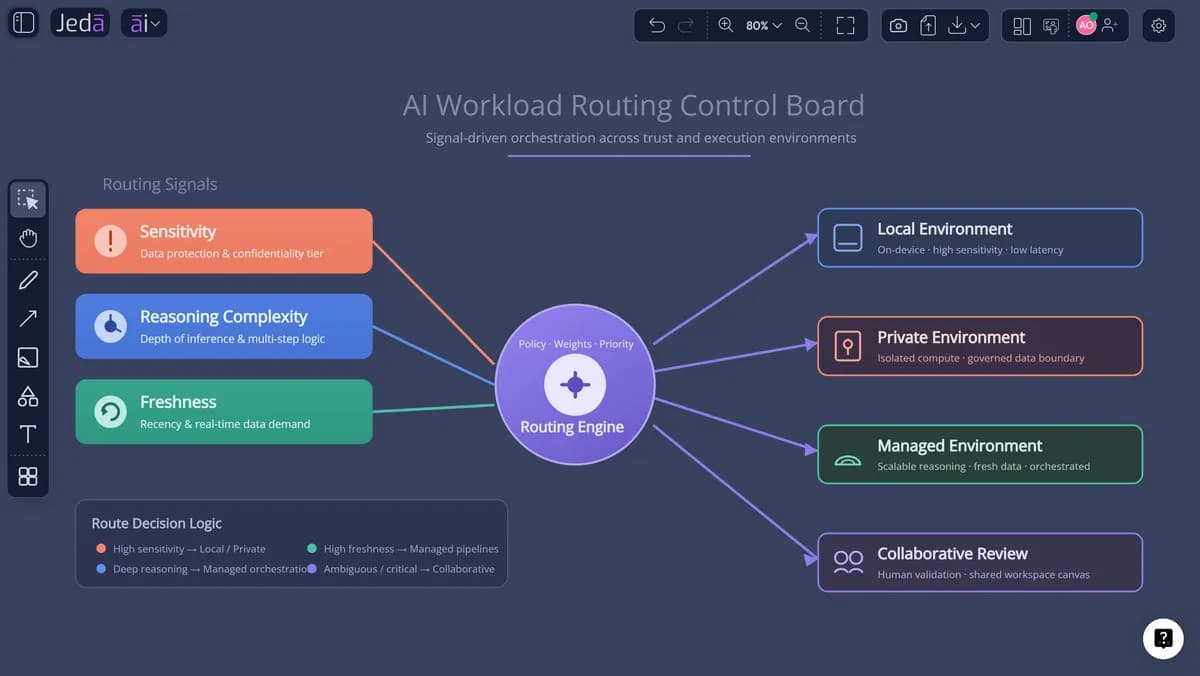1200x676 pixels.
Task: Select the Sensitivity signal card
Action: click(224, 241)
